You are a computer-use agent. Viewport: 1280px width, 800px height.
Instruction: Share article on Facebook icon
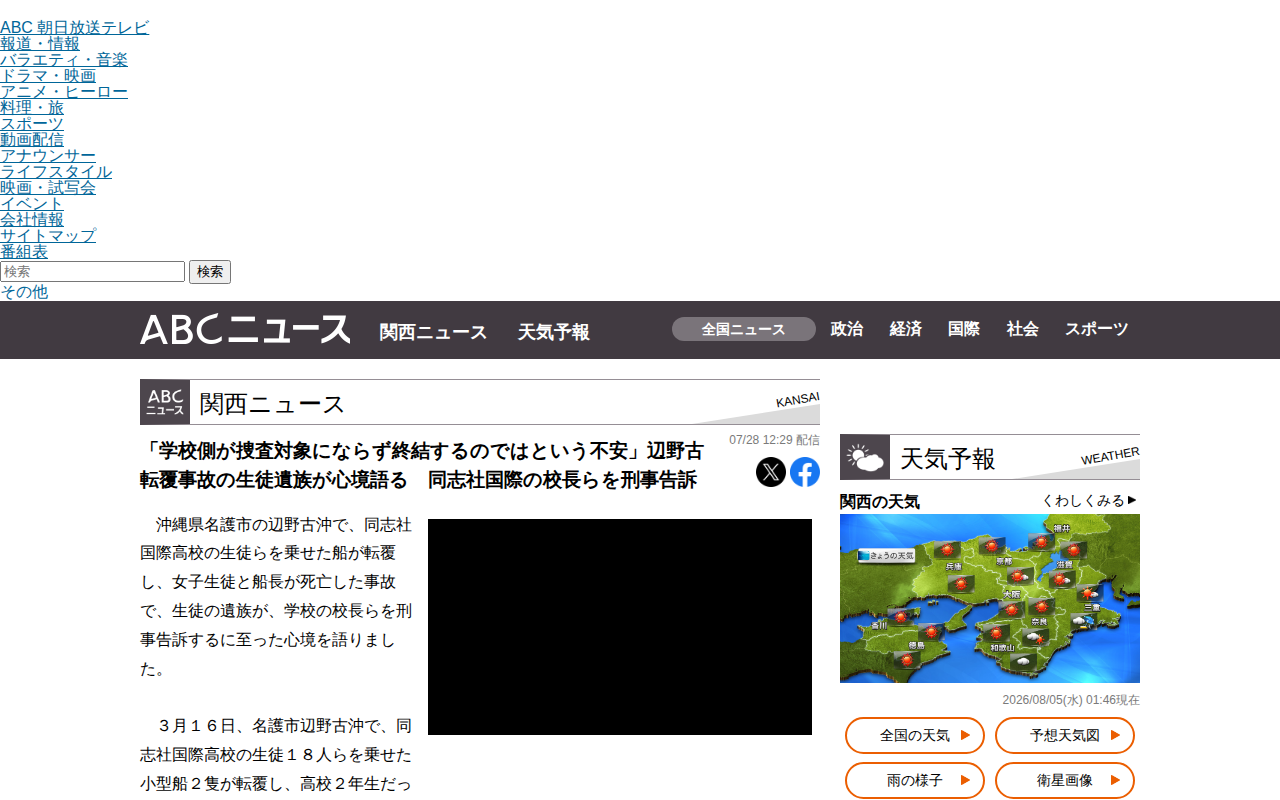click(805, 472)
